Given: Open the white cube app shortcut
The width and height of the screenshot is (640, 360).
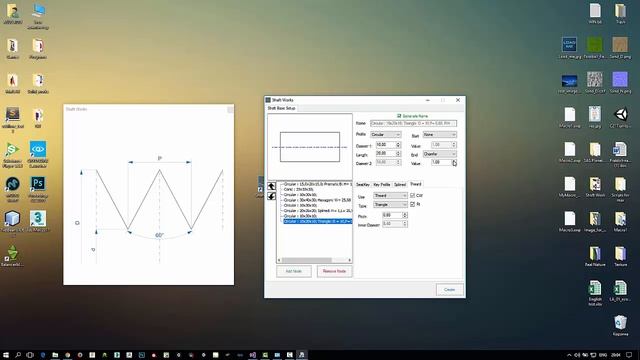Looking at the screenshot, I should coord(13,223).
